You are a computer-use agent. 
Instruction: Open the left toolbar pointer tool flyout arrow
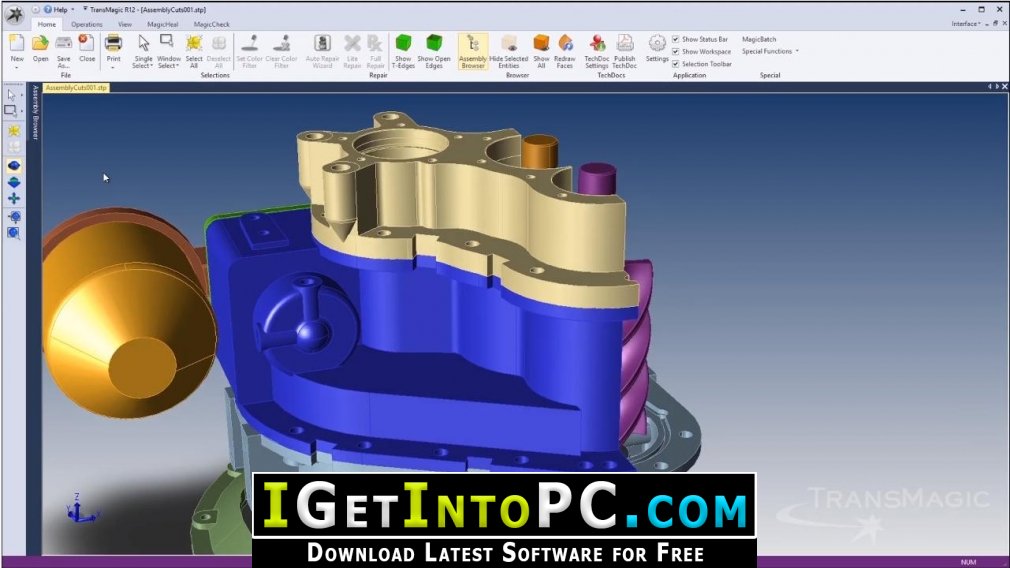coord(21,95)
